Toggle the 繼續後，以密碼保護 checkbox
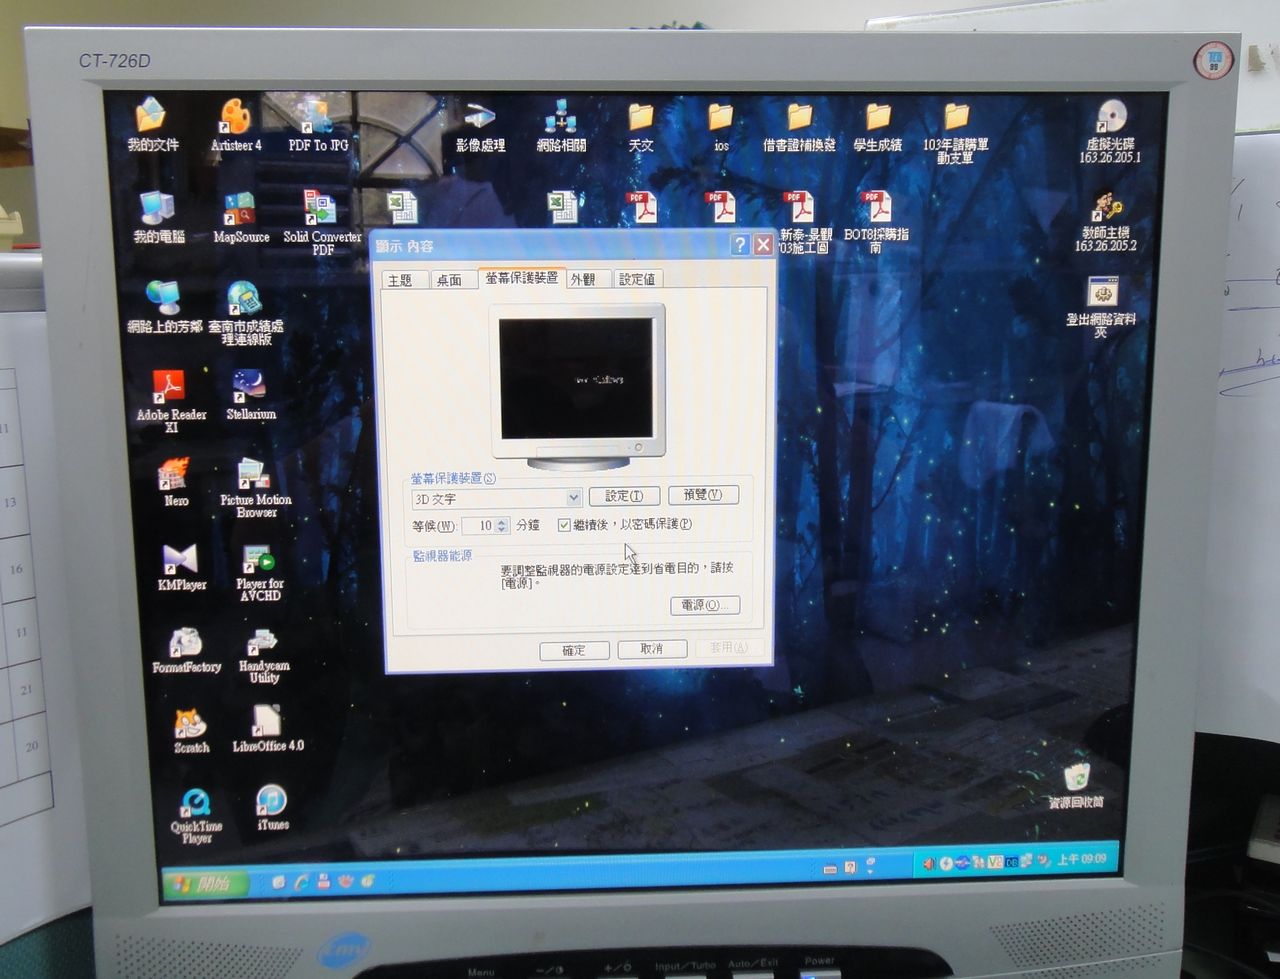Viewport: 1280px width, 979px height. point(564,525)
